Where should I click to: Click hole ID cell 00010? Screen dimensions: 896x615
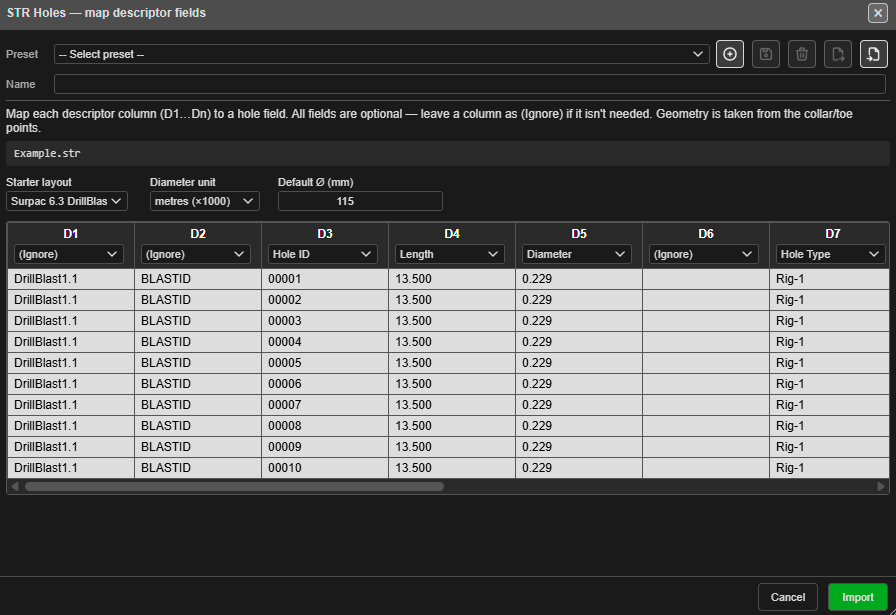[x=325, y=468]
